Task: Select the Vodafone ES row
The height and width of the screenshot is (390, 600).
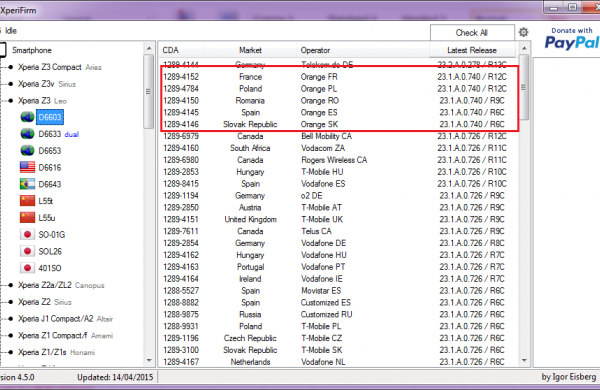Action: pos(339,184)
